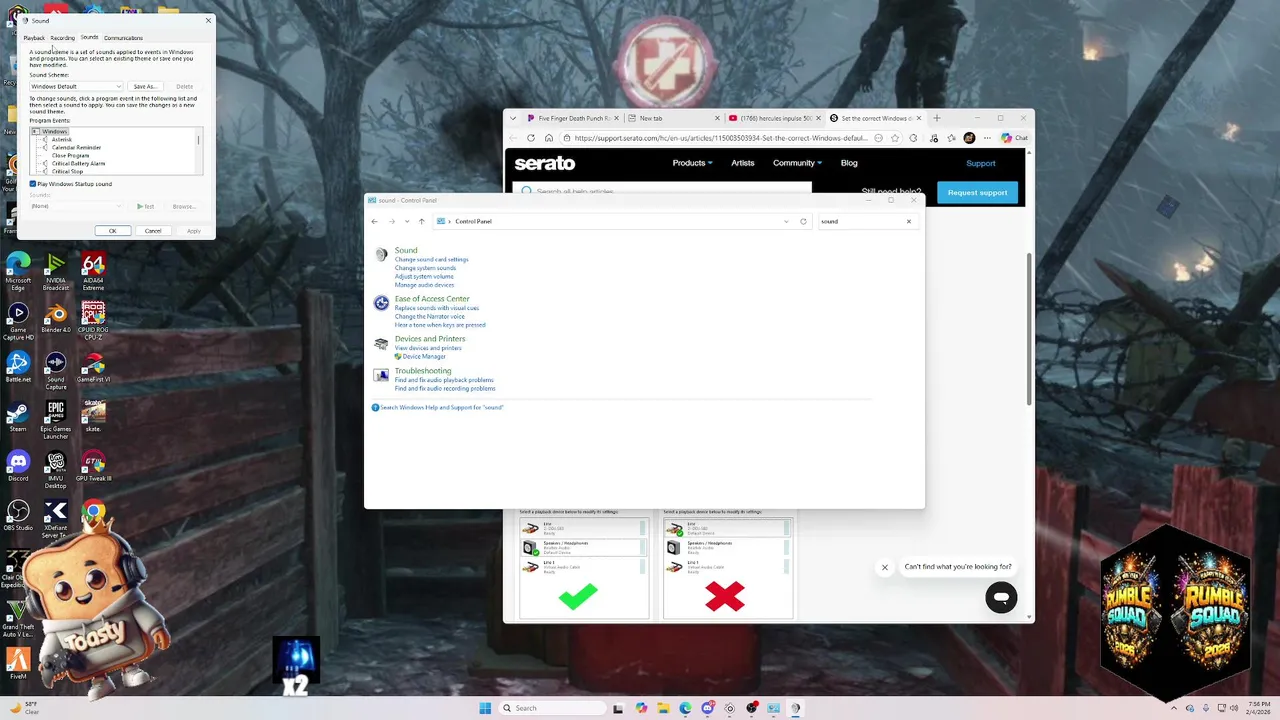Launch GPU Tweak III desktop icon
The height and width of the screenshot is (720, 1280).
tap(93, 466)
